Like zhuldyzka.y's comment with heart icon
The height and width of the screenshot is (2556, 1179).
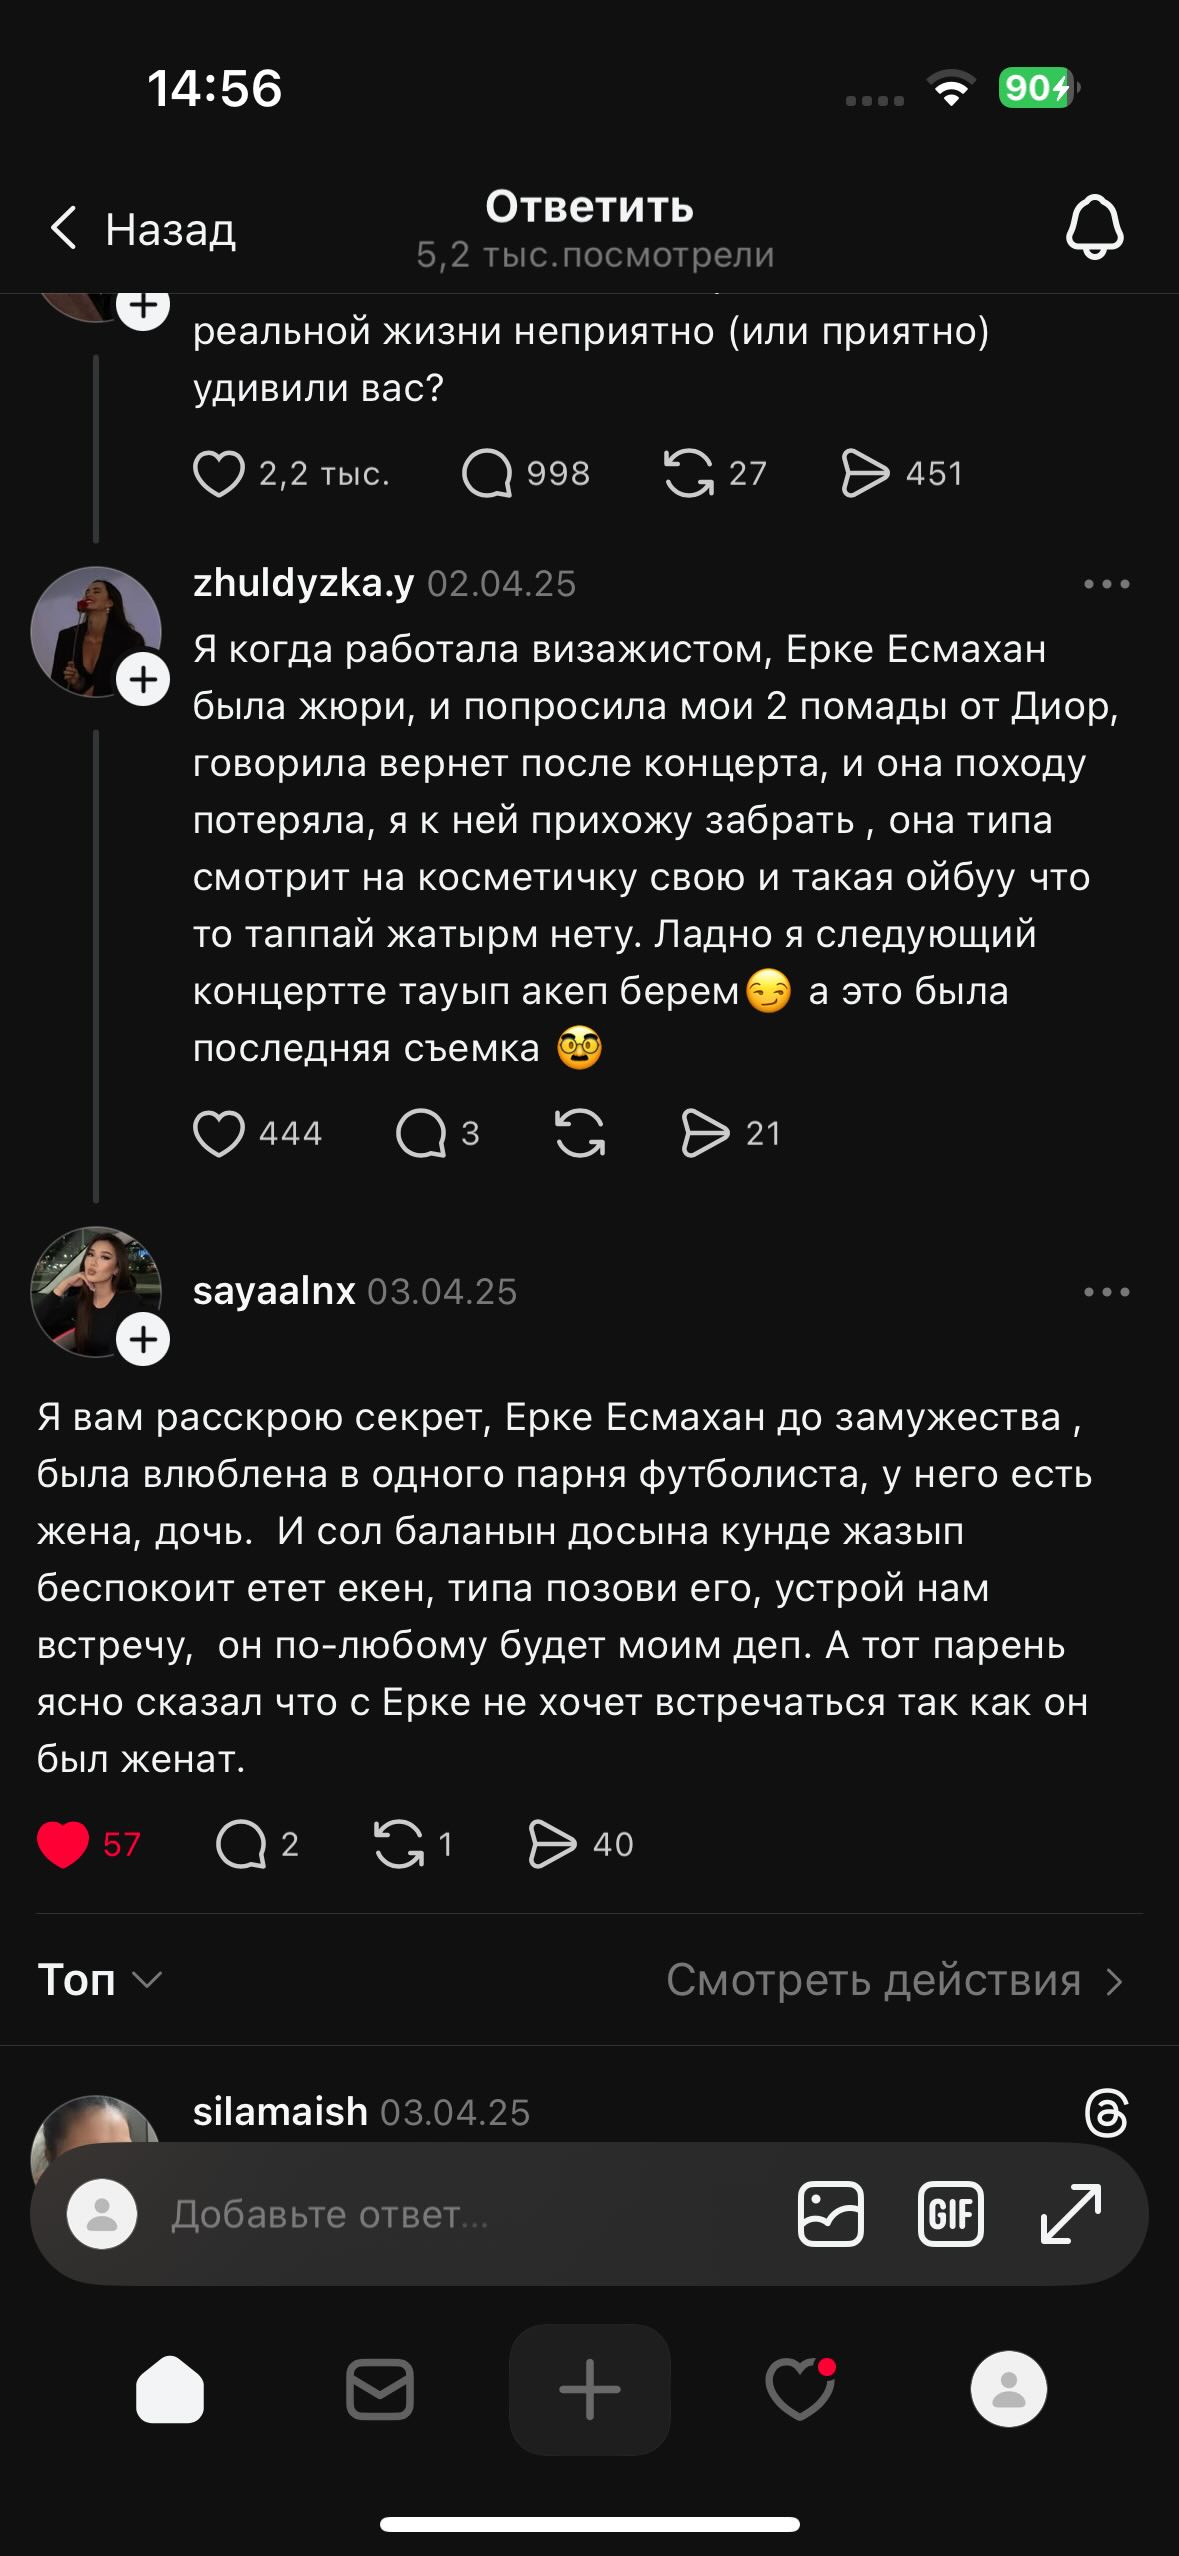pos(218,1133)
